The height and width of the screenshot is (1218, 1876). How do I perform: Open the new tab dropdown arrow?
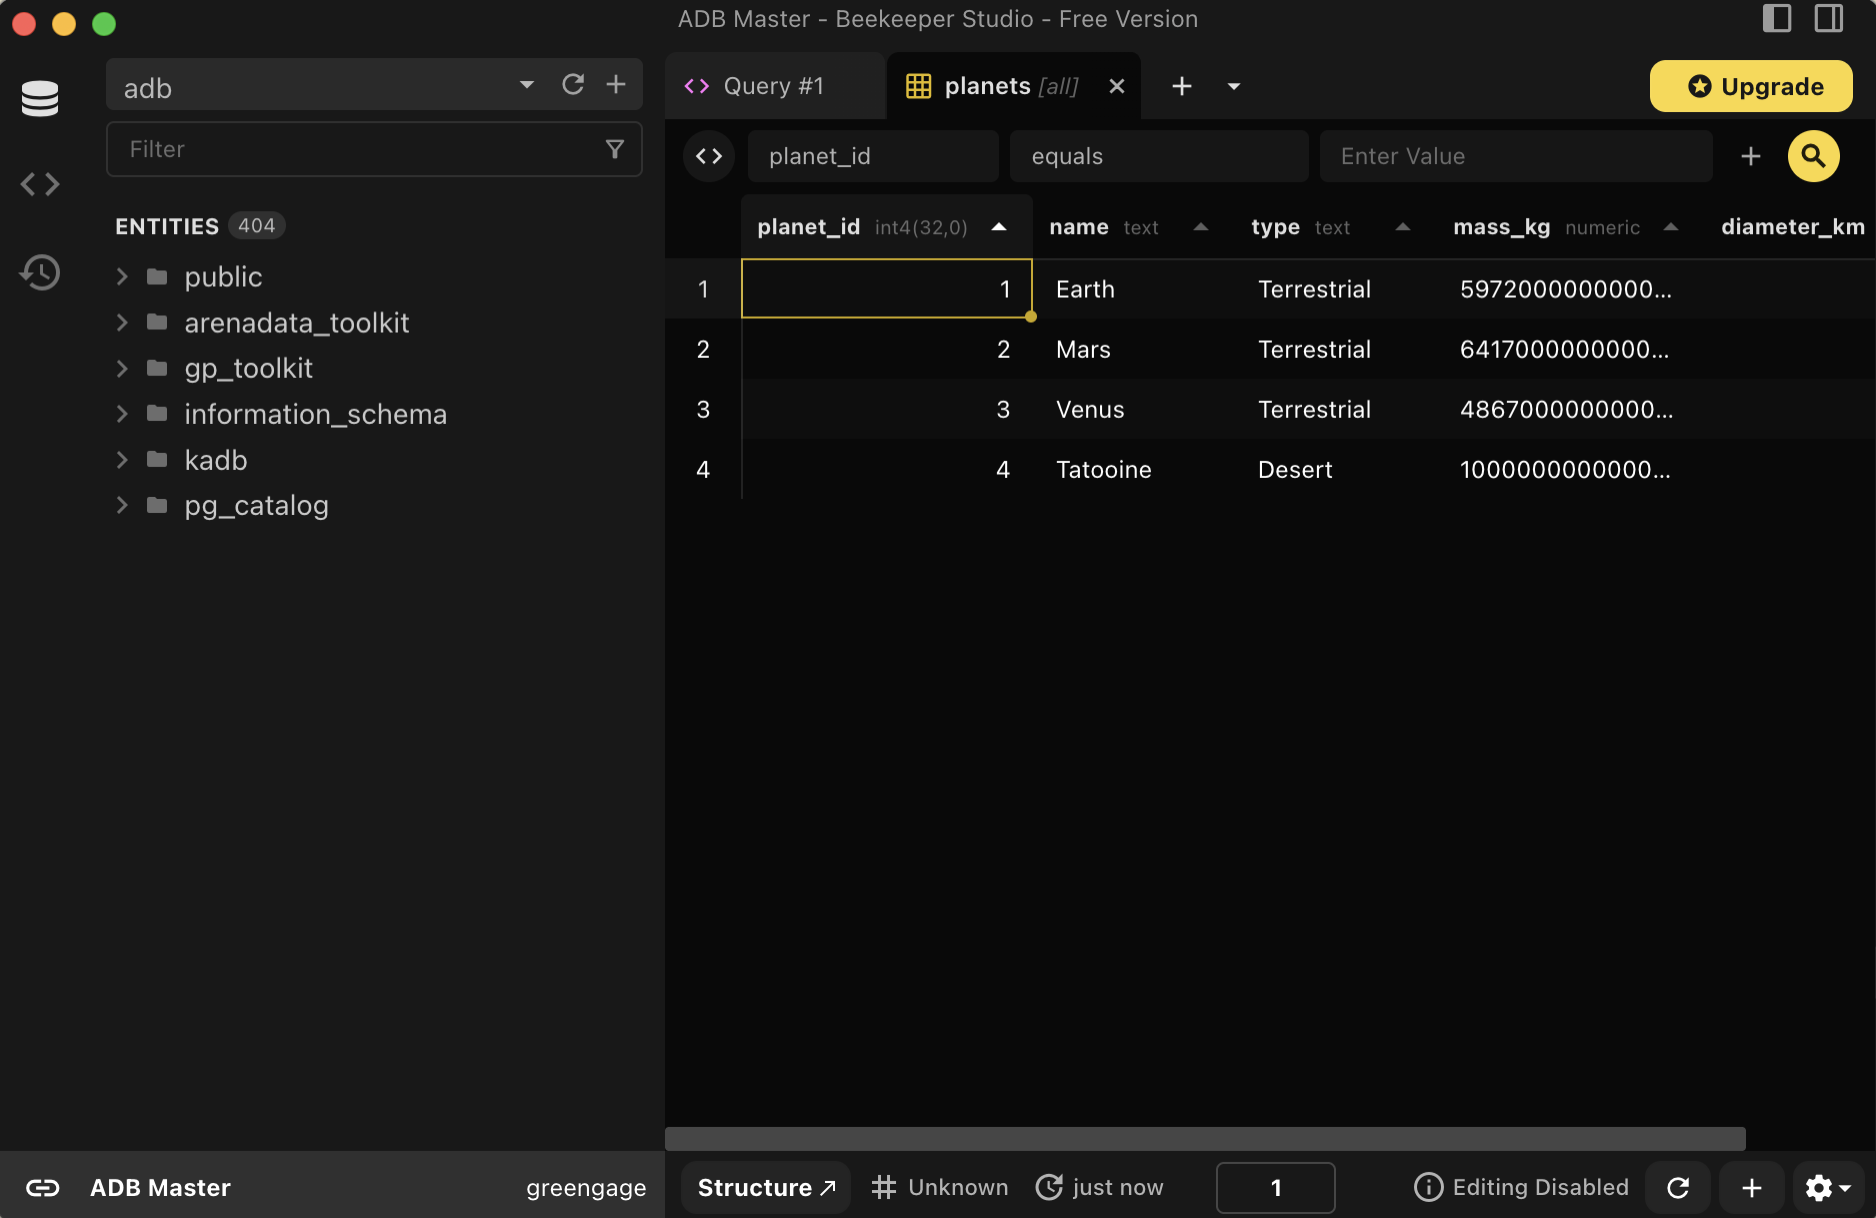click(1234, 87)
